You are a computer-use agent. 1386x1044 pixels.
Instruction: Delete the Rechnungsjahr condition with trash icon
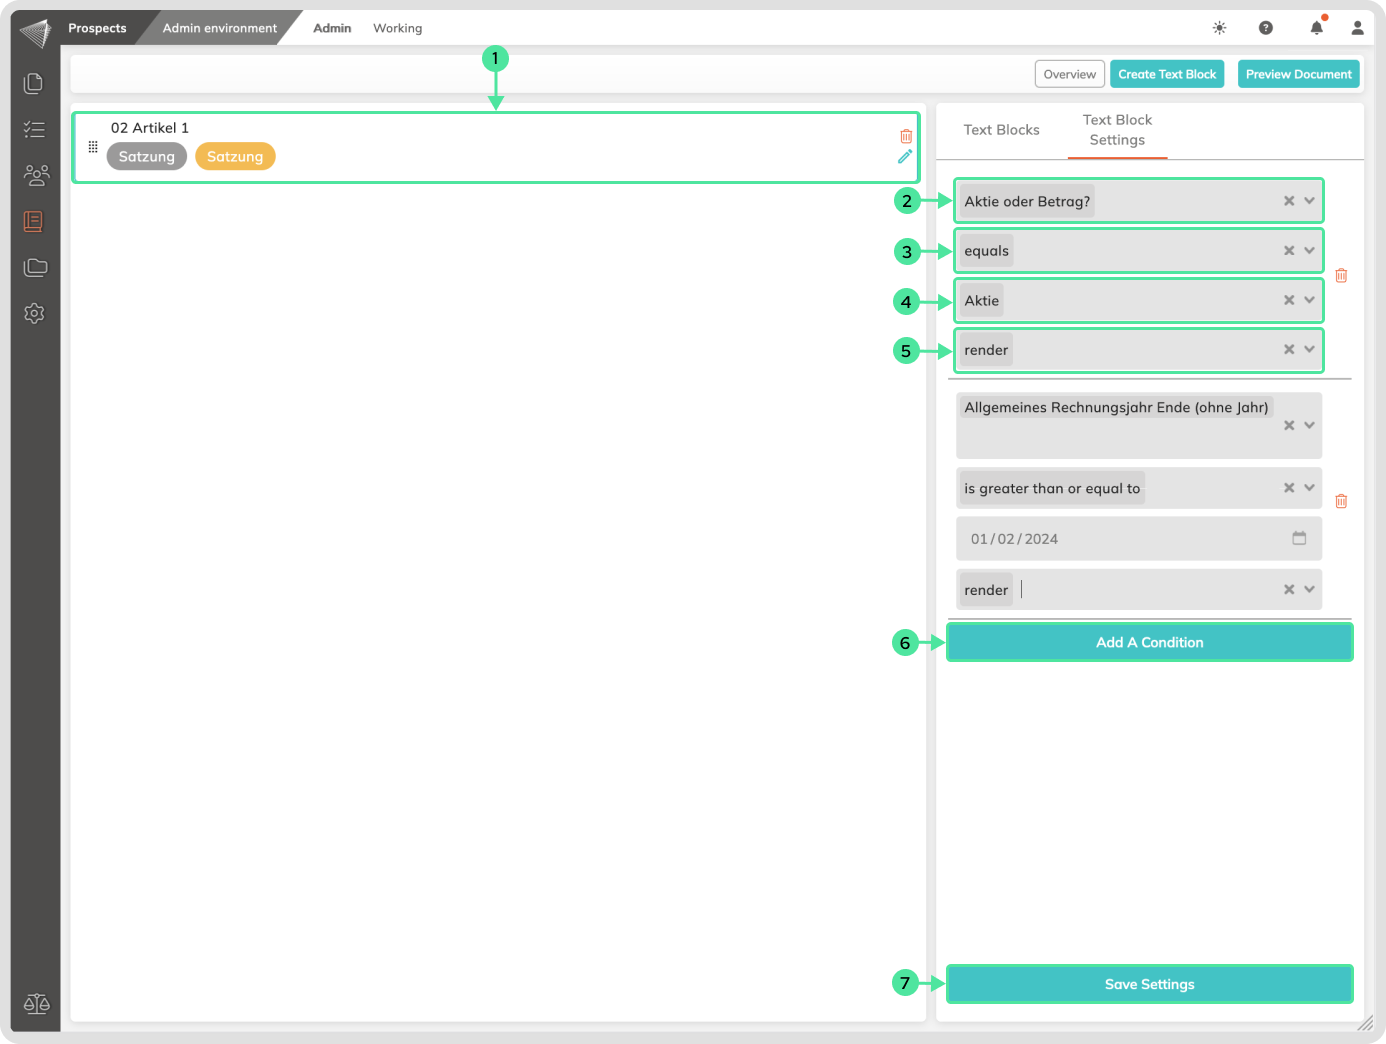pos(1341,501)
